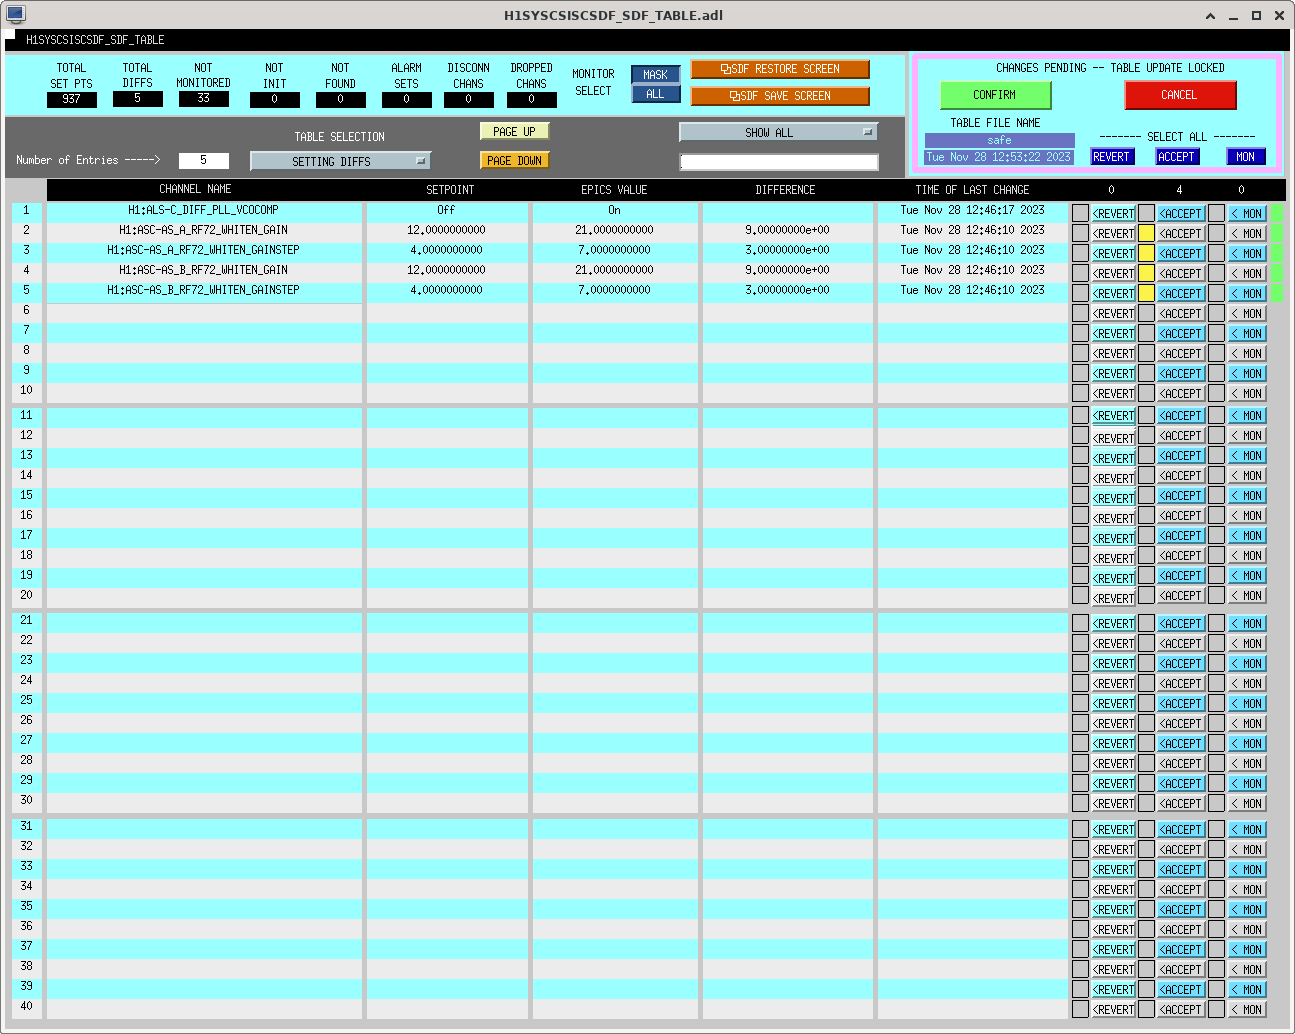Screen dimensions: 1295x1034
Task: Click MON for row 2
Action: click(1247, 234)
